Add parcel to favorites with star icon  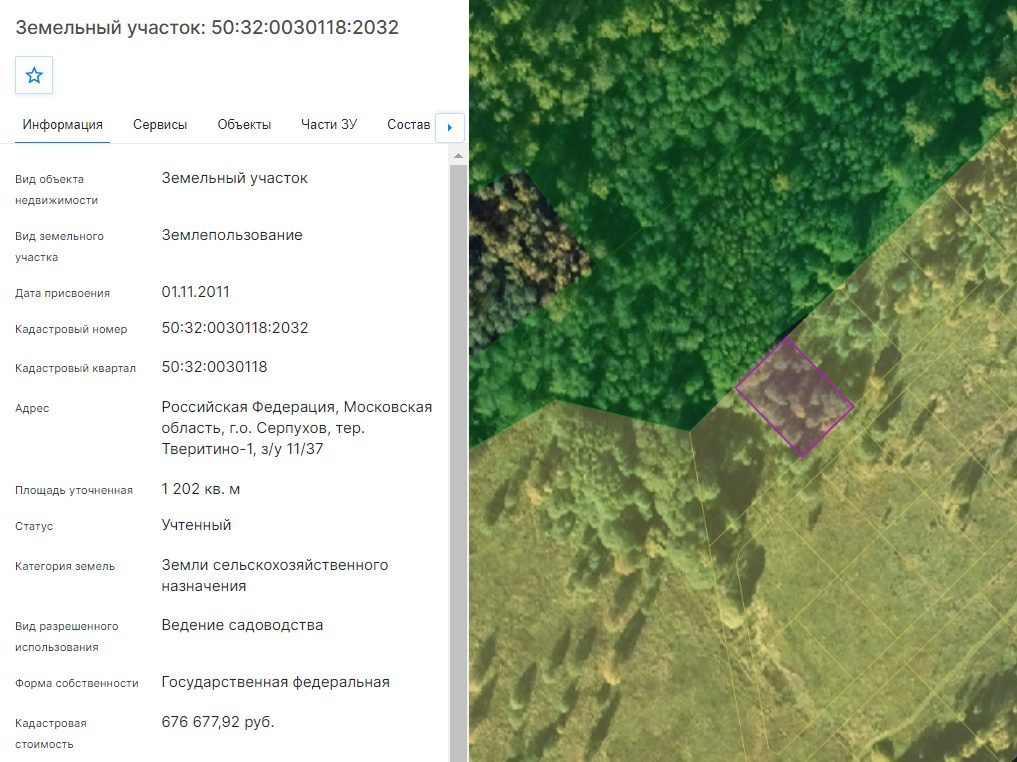[x=34, y=75]
